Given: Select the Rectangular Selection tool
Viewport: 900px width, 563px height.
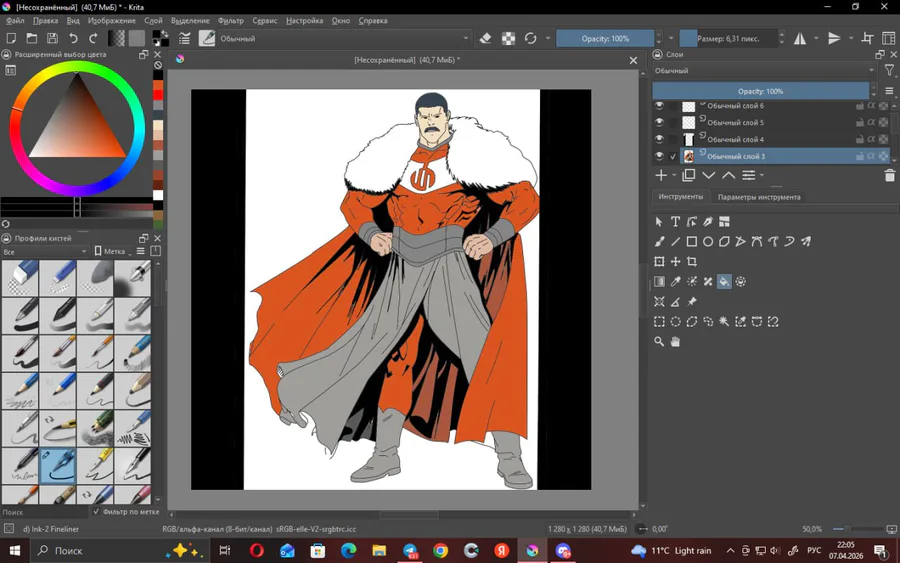Looking at the screenshot, I should pyautogui.click(x=659, y=322).
